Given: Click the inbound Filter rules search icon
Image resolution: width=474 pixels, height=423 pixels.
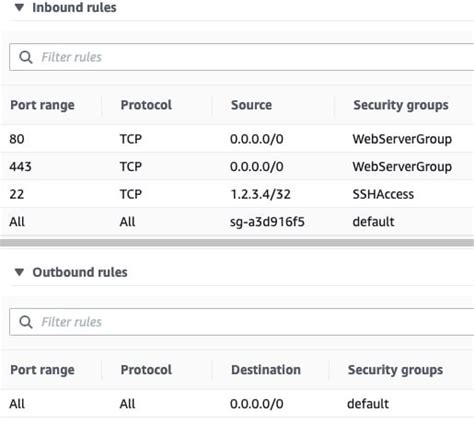Looking at the screenshot, I should click(x=26, y=57).
